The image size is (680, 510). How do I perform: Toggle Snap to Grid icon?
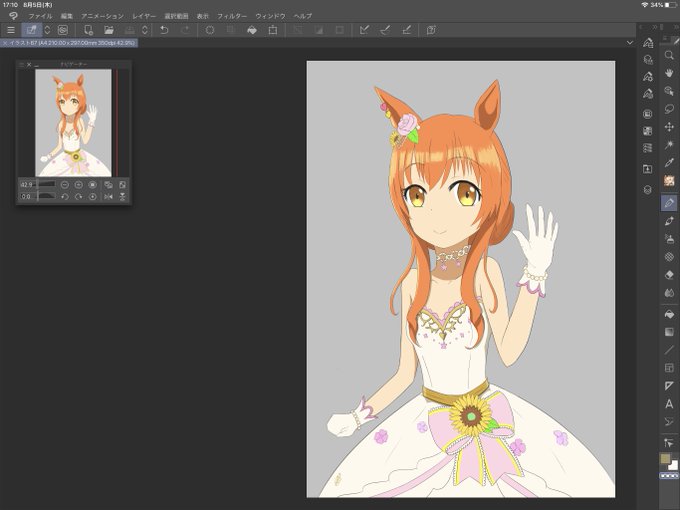[x=406, y=30]
